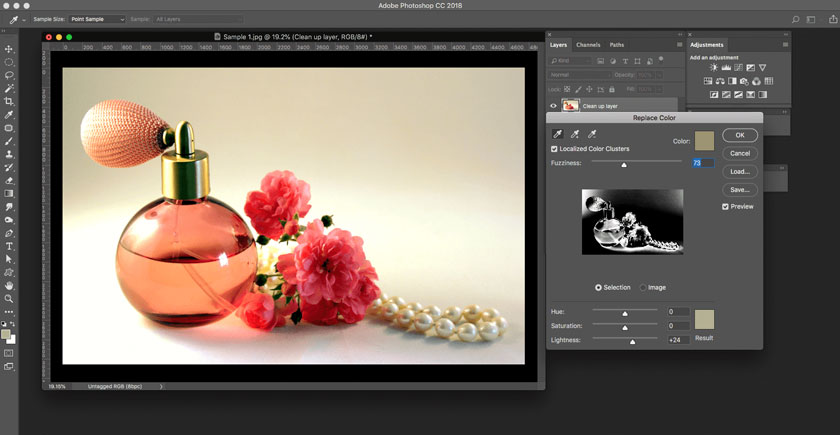Toggle the Preview checkbox
This screenshot has height=435, width=840.
point(726,206)
